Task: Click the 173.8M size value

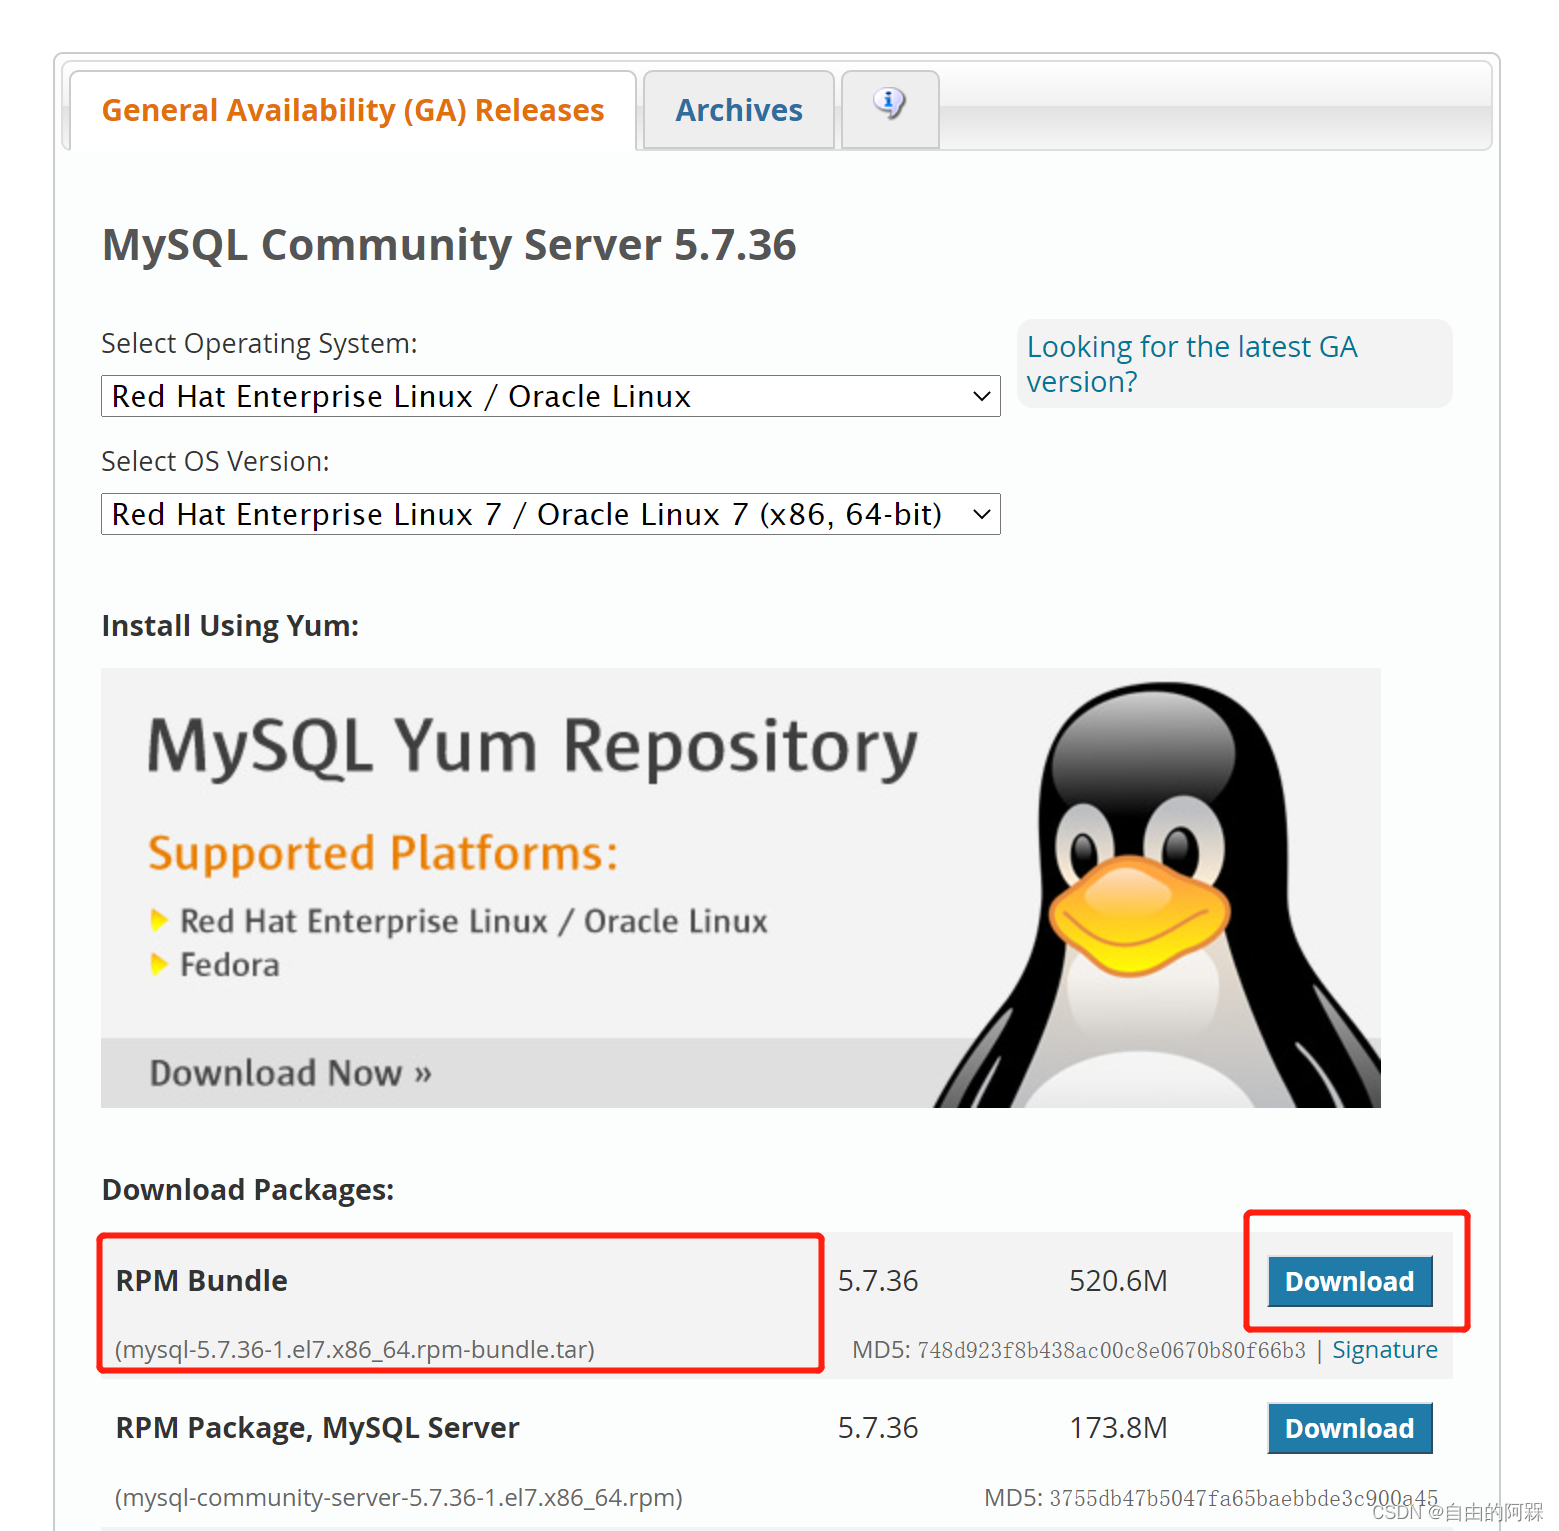Action: [x=1118, y=1428]
